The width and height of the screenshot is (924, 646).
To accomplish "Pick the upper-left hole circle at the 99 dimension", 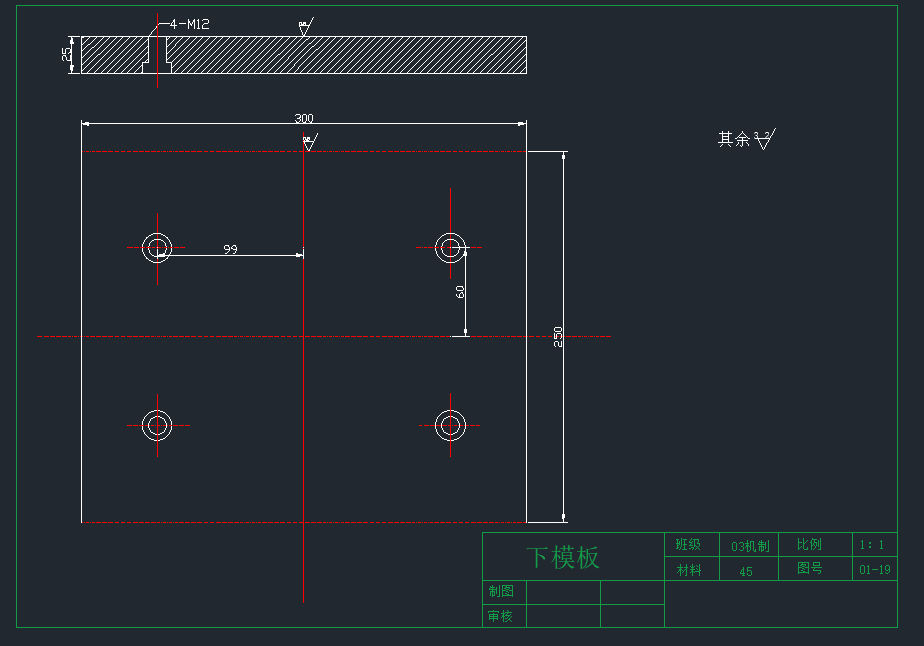I will (x=157, y=248).
